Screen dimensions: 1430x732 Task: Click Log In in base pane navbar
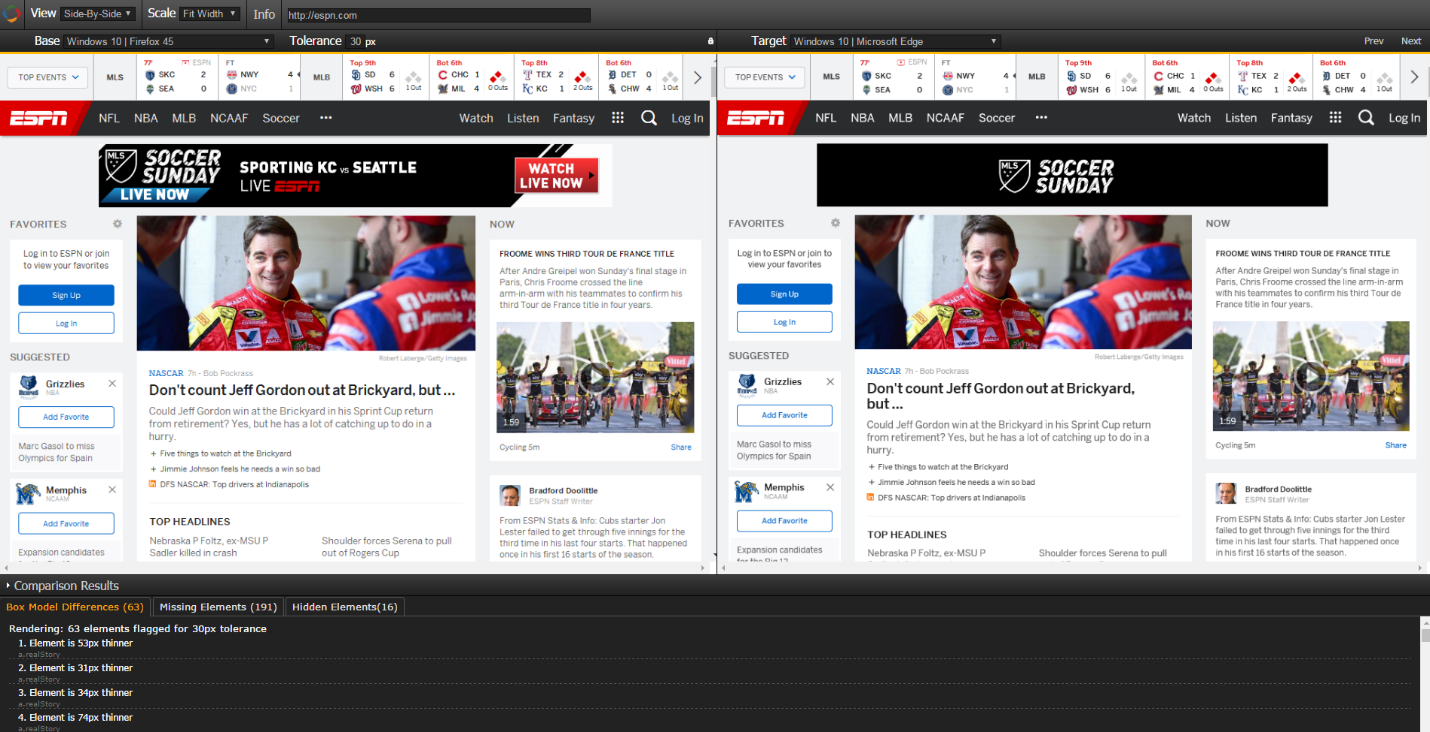[687, 118]
